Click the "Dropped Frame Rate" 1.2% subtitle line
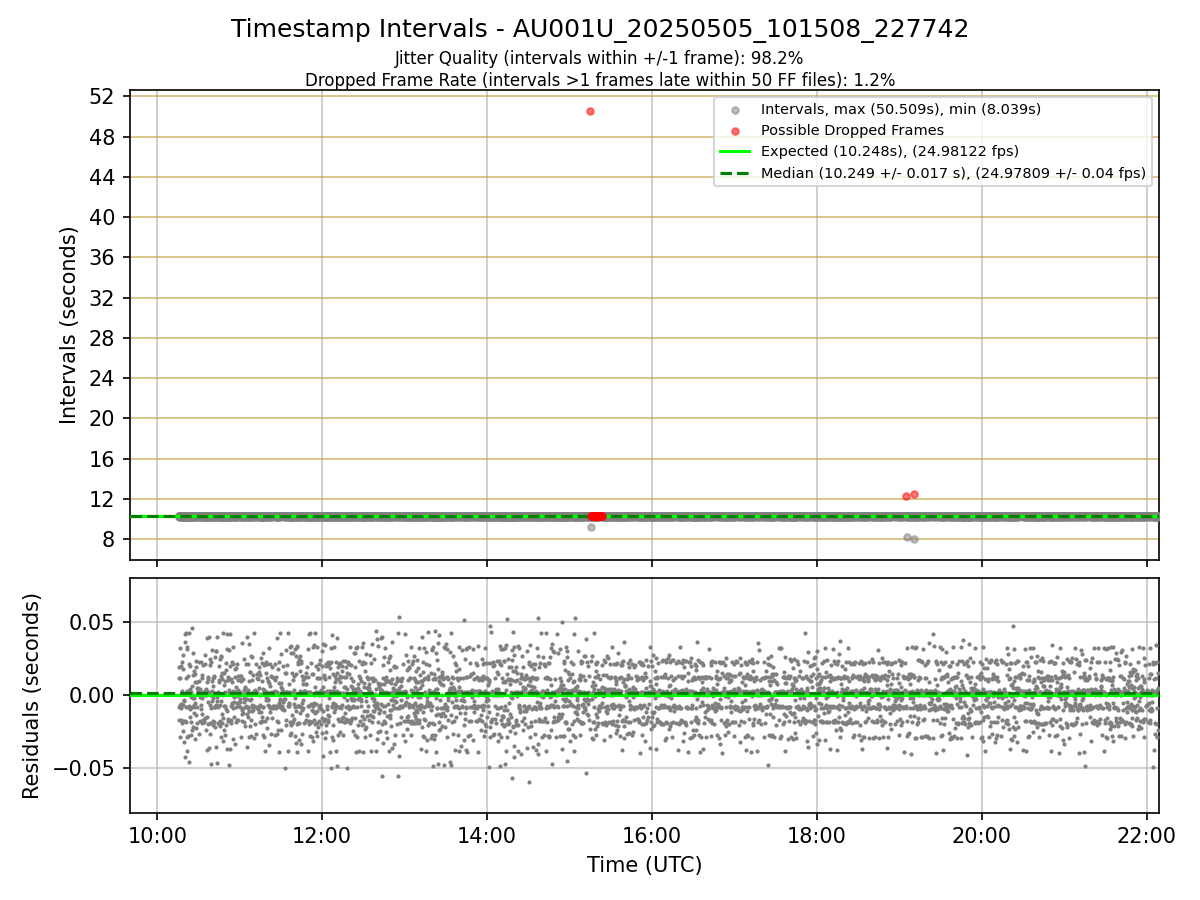Viewport: 1200px width, 900px height. pos(600,79)
